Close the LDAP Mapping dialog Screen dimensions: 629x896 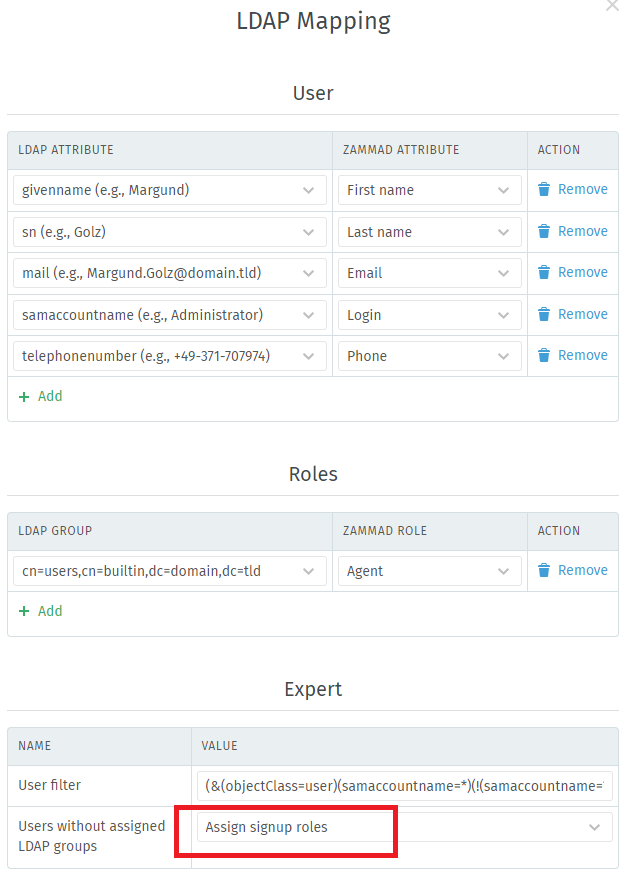point(611,6)
